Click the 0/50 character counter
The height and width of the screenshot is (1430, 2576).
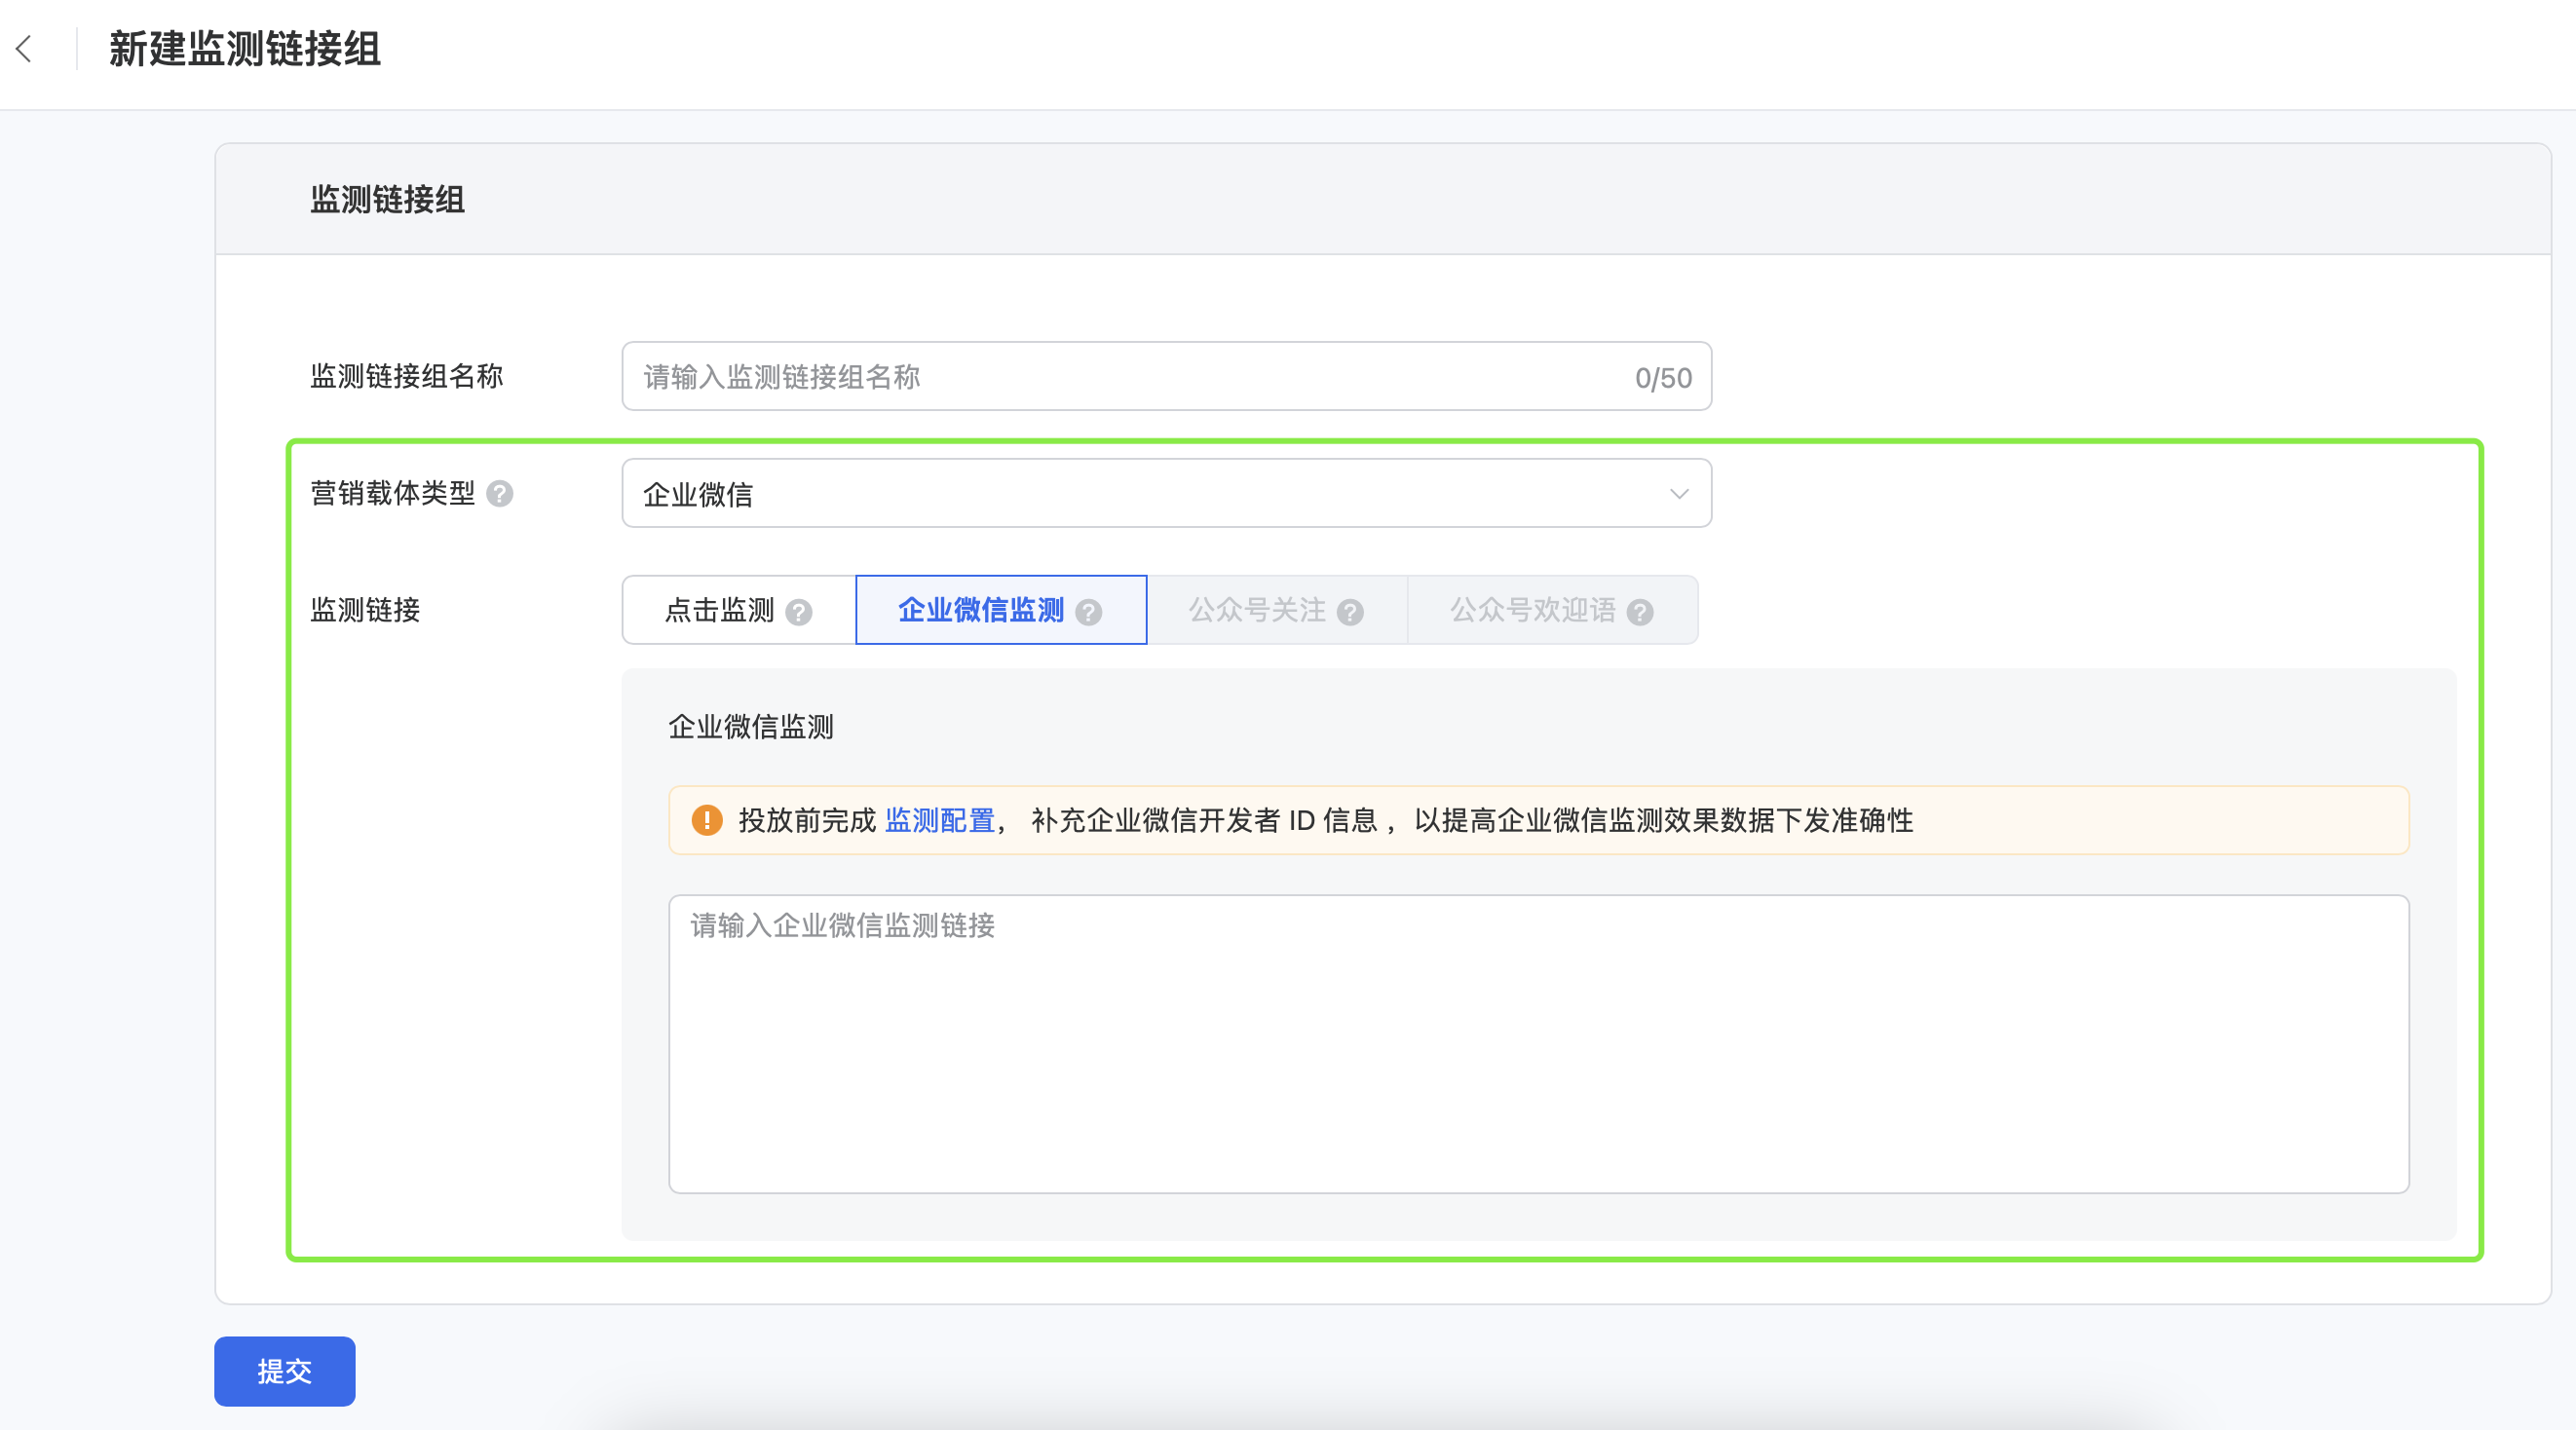[1663, 378]
